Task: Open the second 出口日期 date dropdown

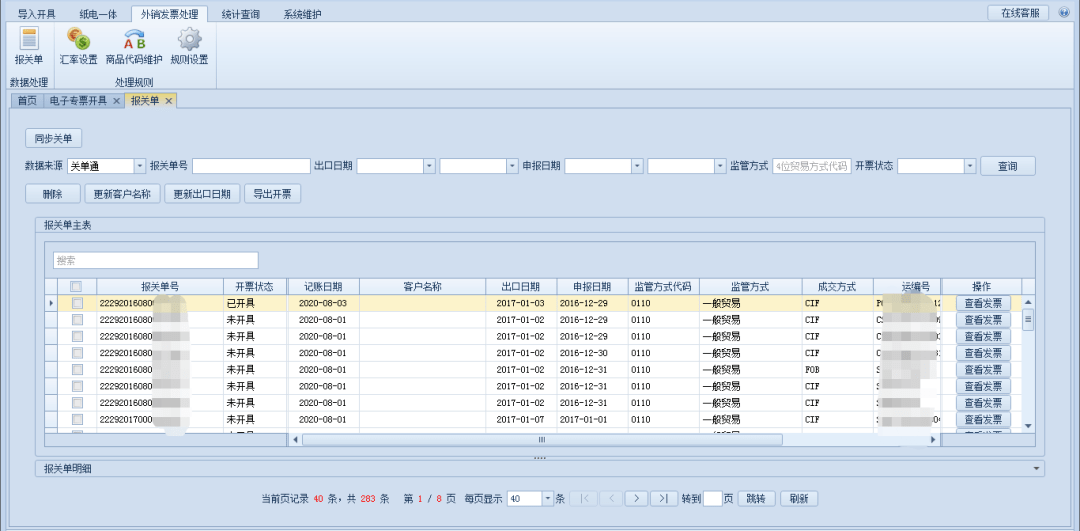Action: coord(512,166)
